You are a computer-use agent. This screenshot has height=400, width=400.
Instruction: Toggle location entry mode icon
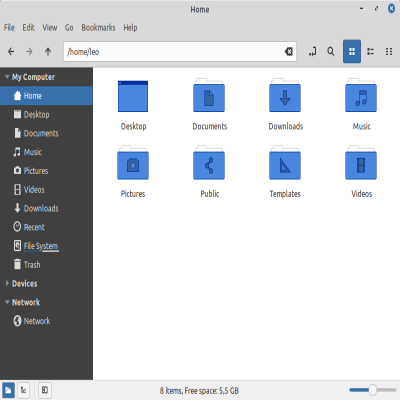[x=312, y=52]
